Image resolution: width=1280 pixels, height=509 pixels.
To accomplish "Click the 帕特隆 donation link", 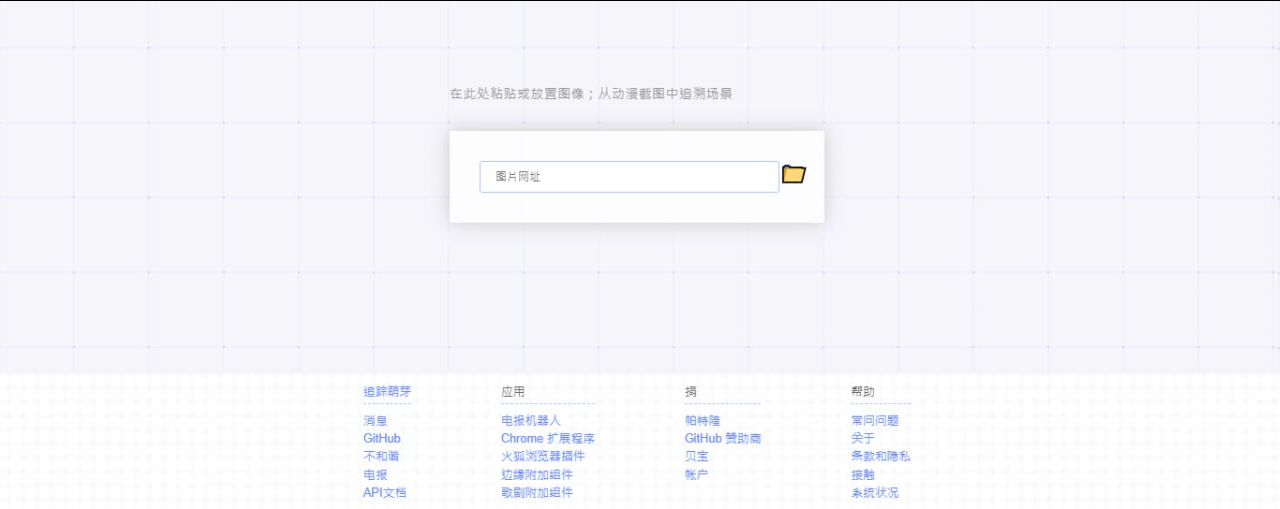I will [x=702, y=421].
